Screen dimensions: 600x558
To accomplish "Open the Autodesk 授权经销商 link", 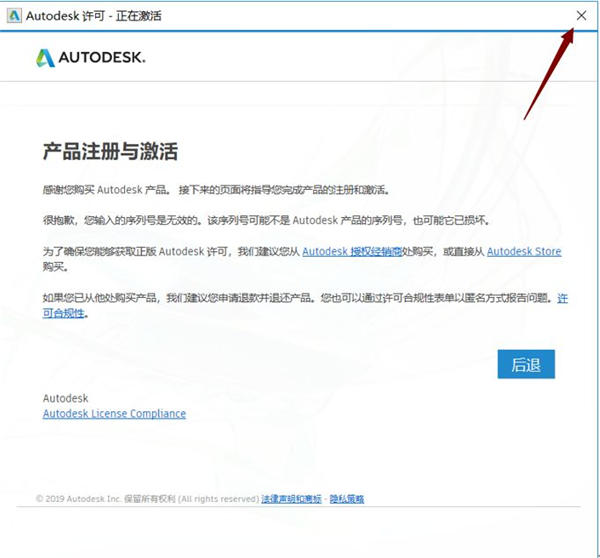I will pyautogui.click(x=352, y=251).
